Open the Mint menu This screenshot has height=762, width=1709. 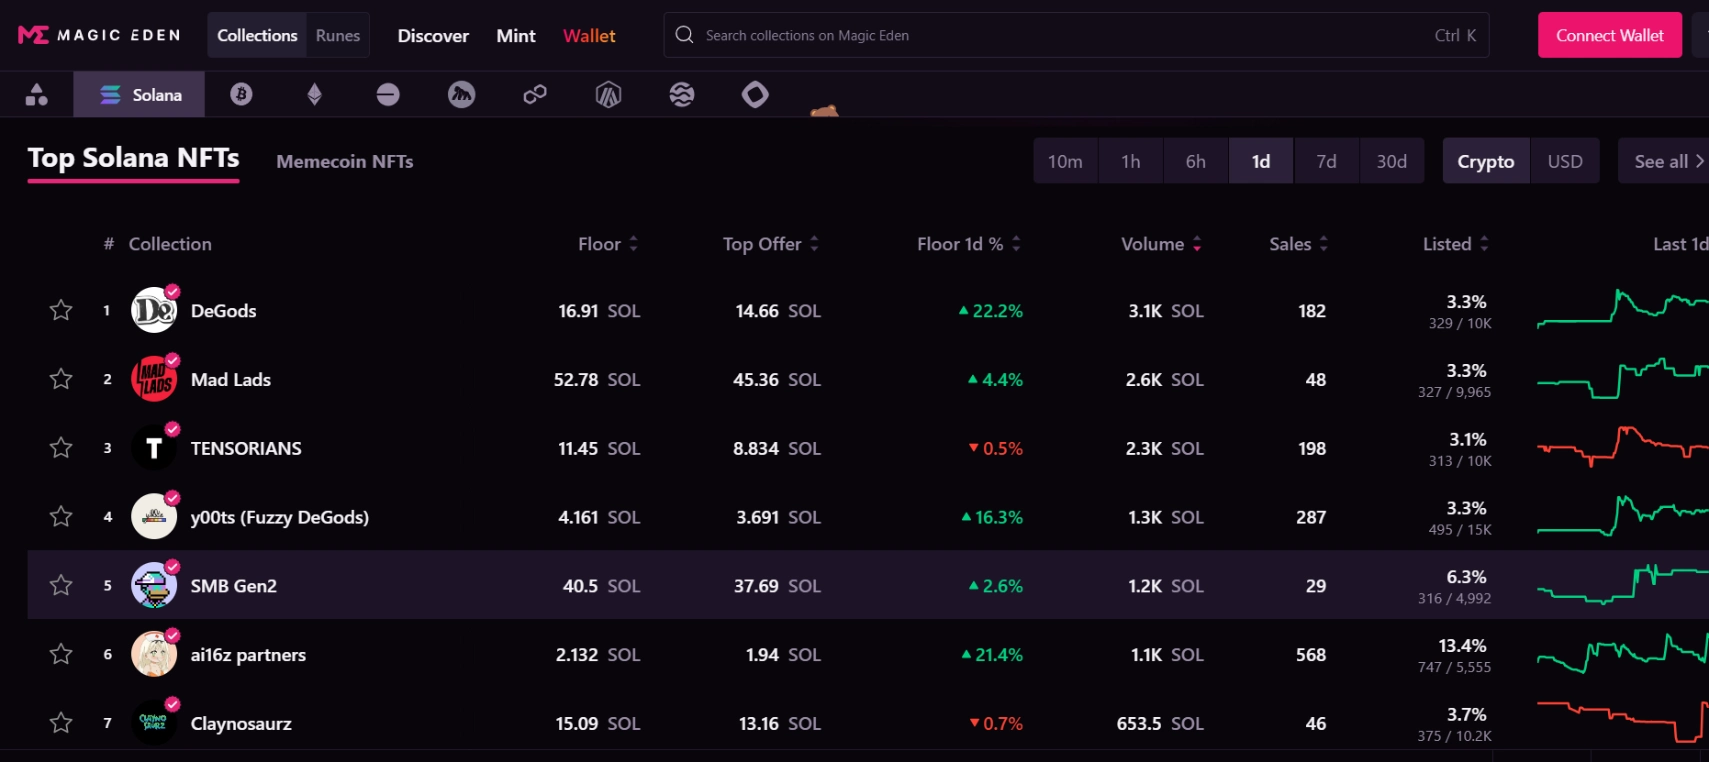pos(516,36)
